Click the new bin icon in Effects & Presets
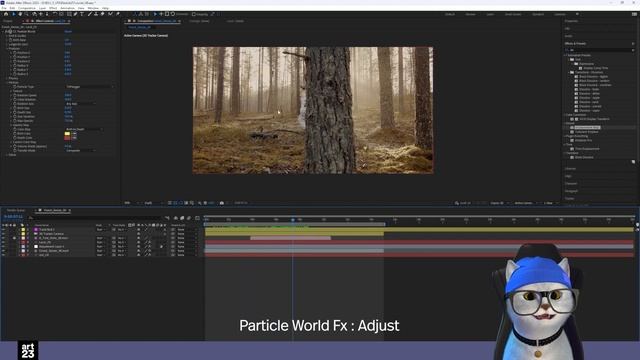 (633, 162)
